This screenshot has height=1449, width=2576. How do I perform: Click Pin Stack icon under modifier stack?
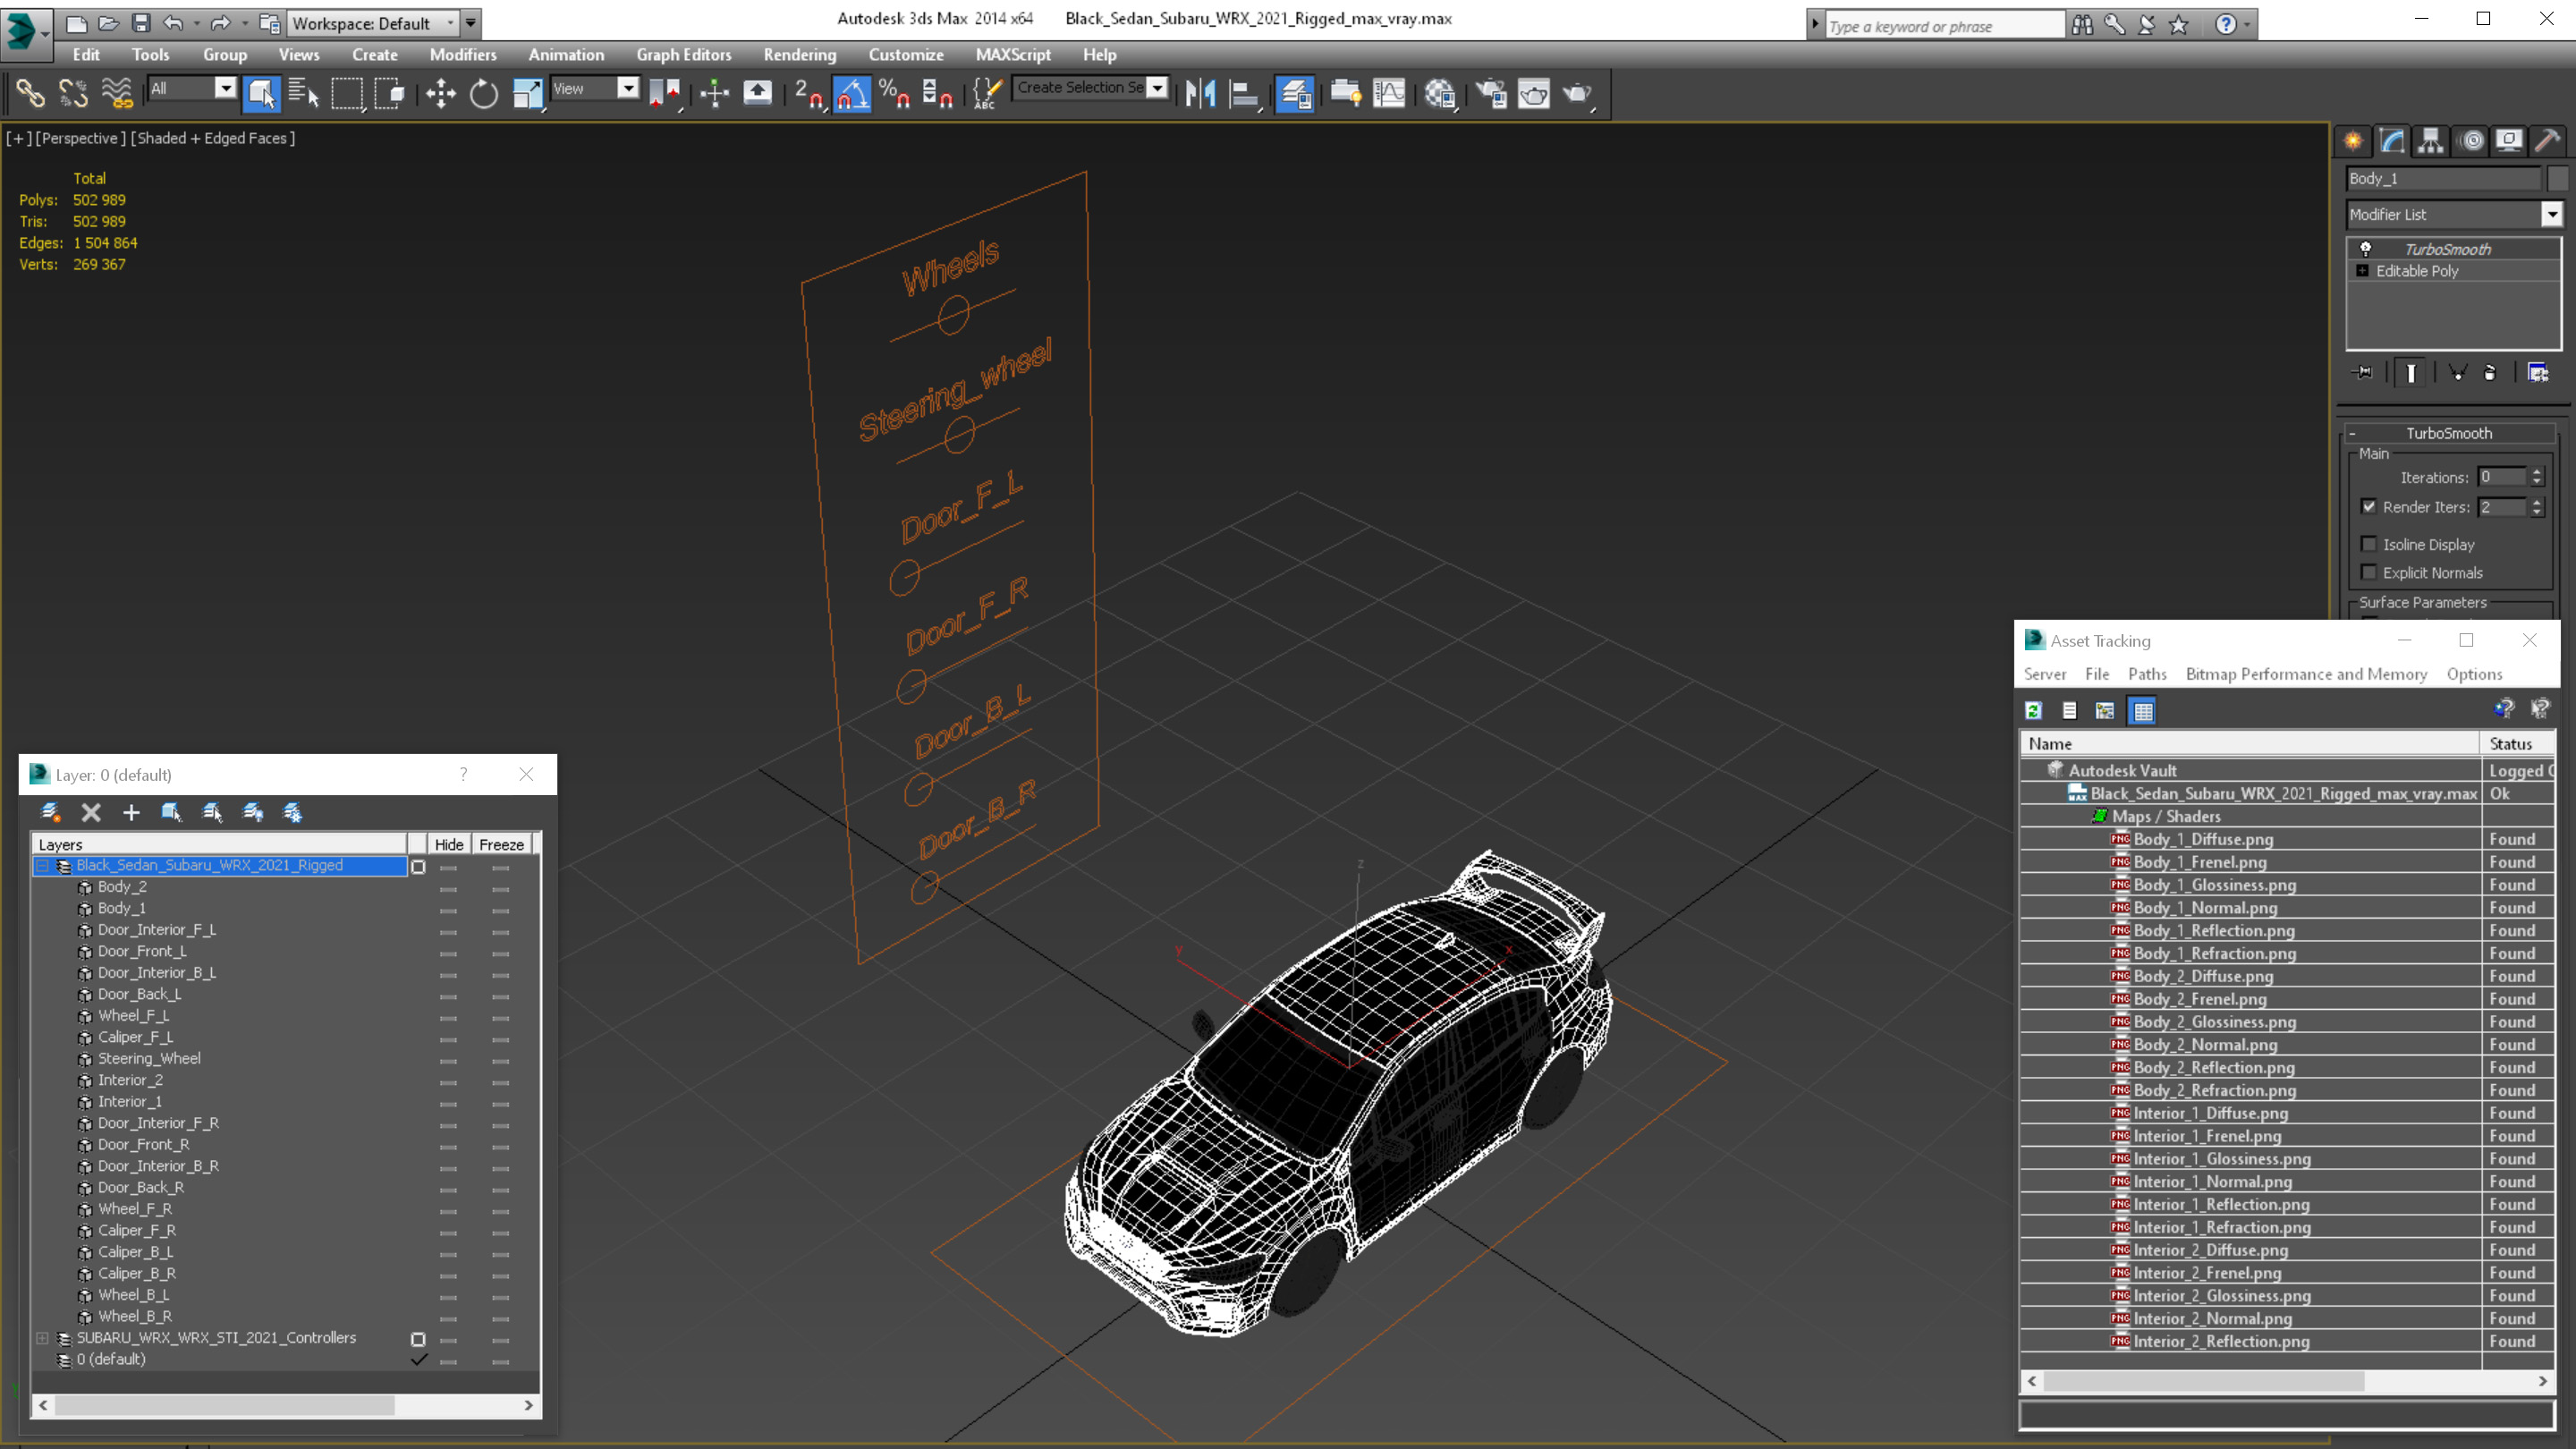click(x=2363, y=373)
